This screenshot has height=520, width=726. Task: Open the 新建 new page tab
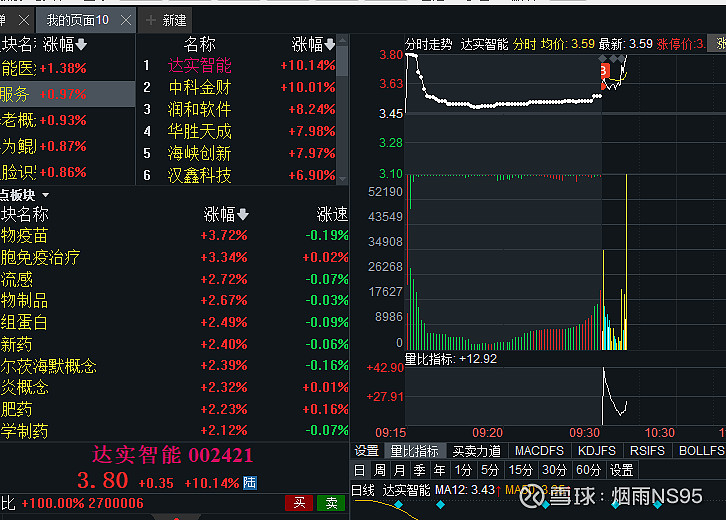[x=166, y=20]
